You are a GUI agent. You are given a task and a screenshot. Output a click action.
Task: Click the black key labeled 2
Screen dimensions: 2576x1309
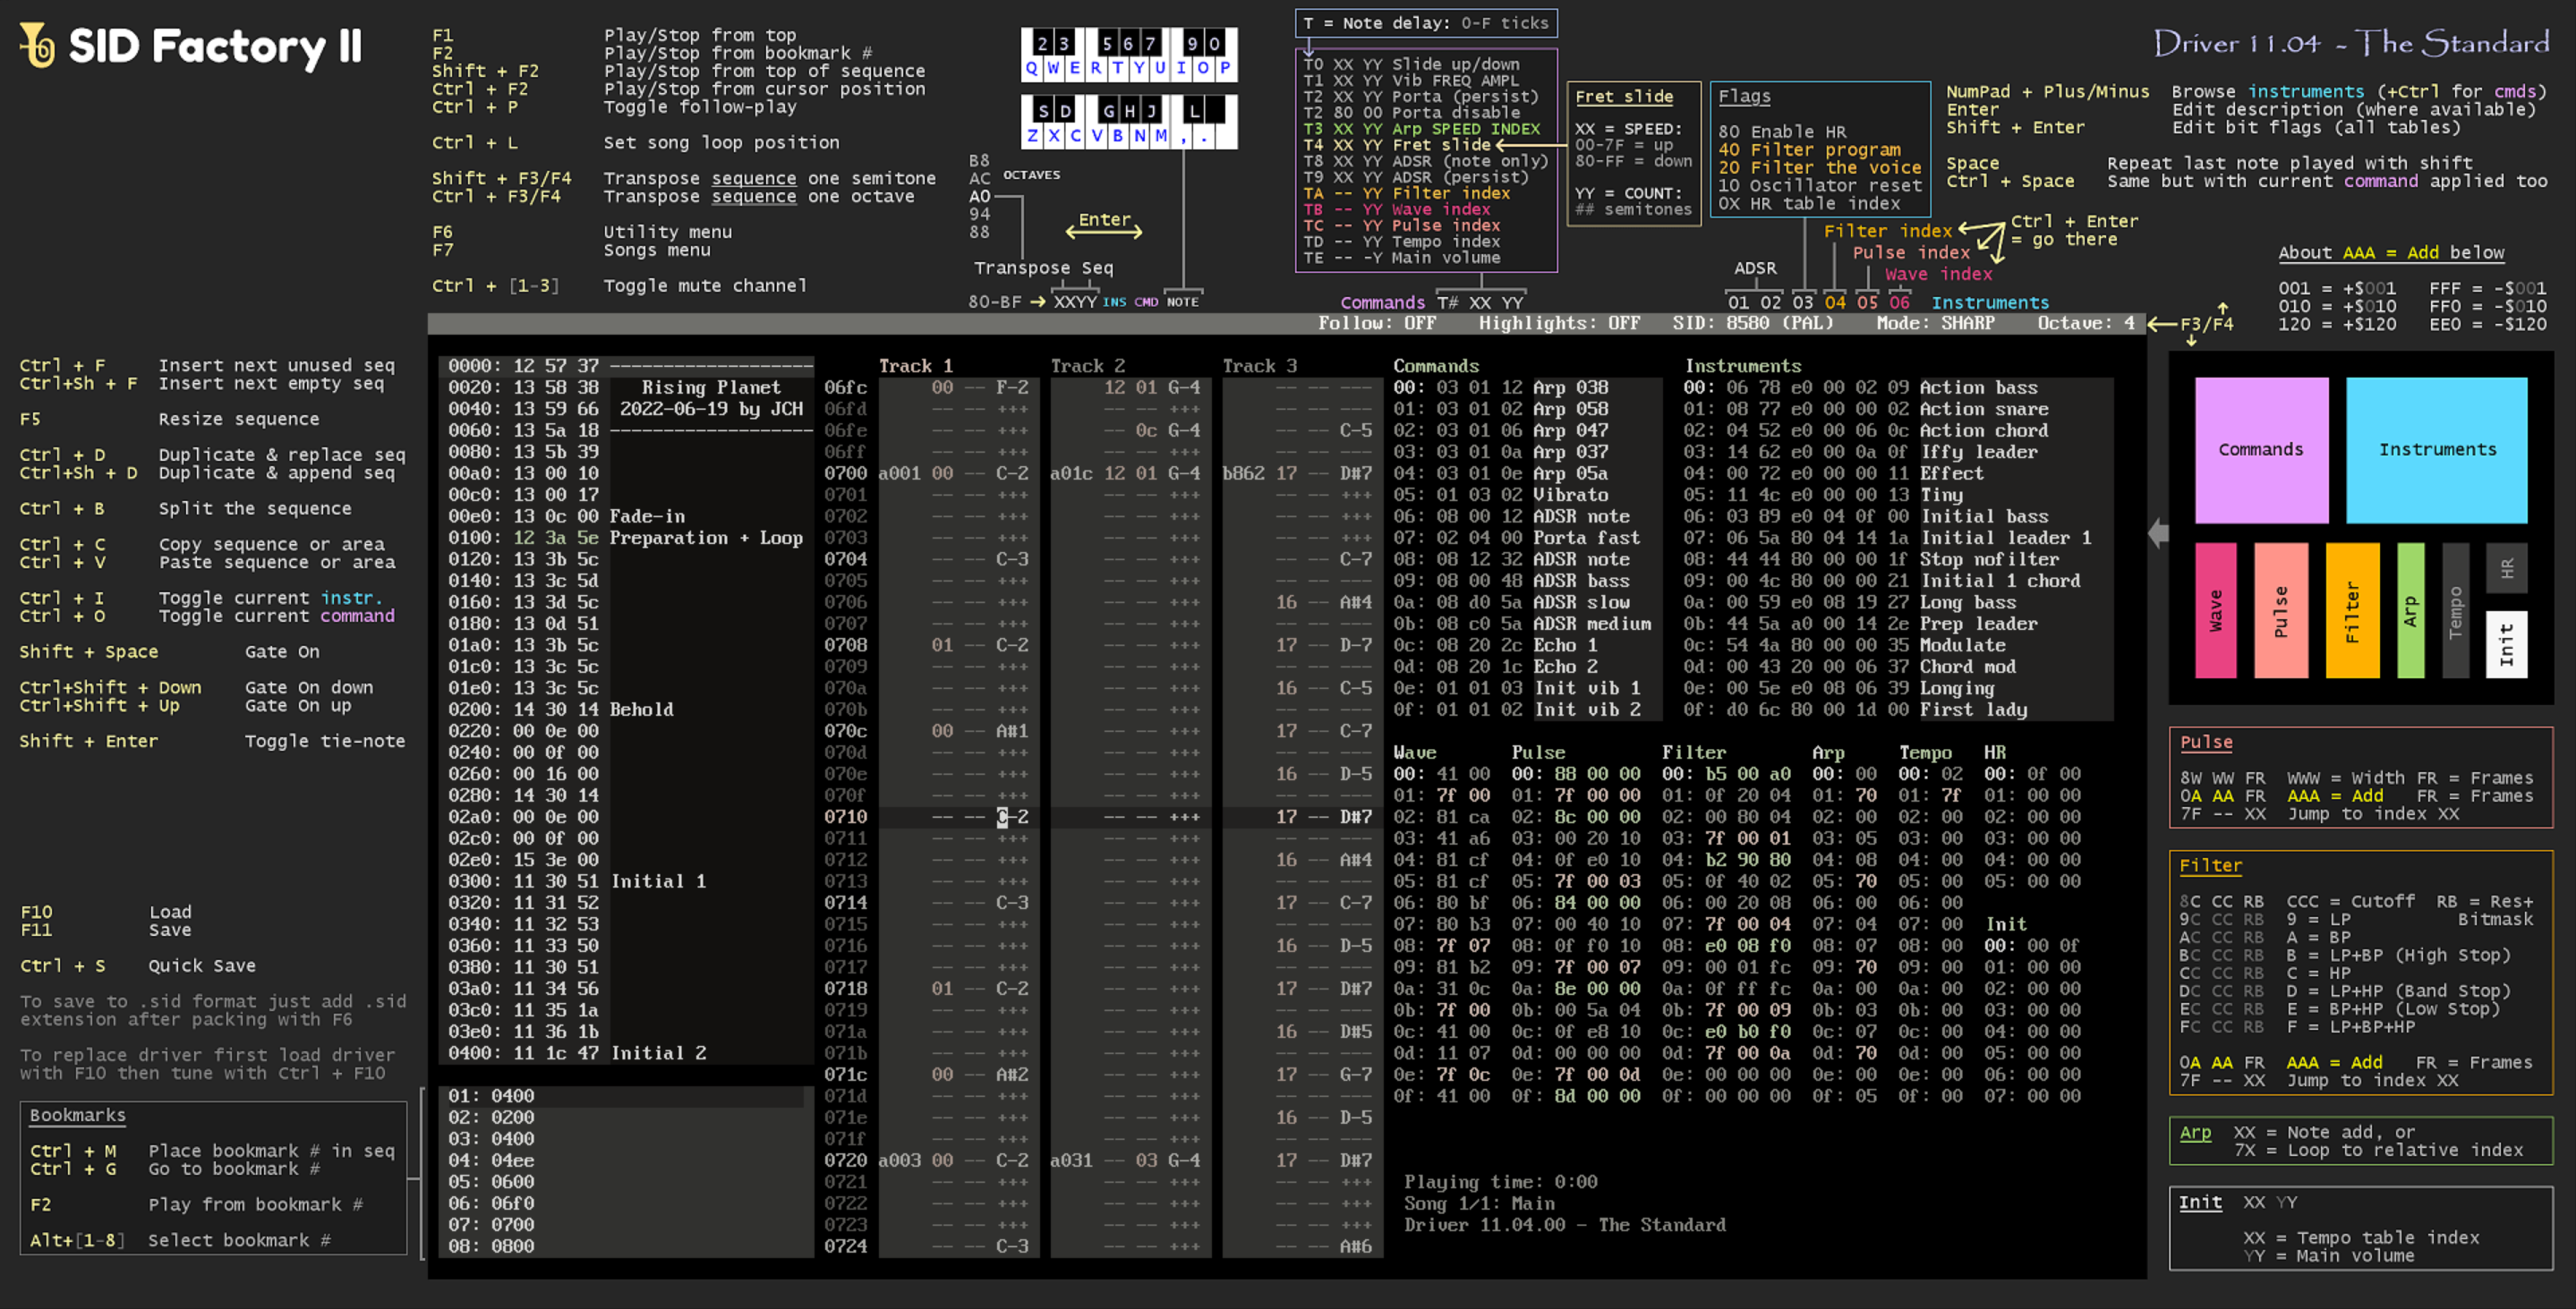1043,43
